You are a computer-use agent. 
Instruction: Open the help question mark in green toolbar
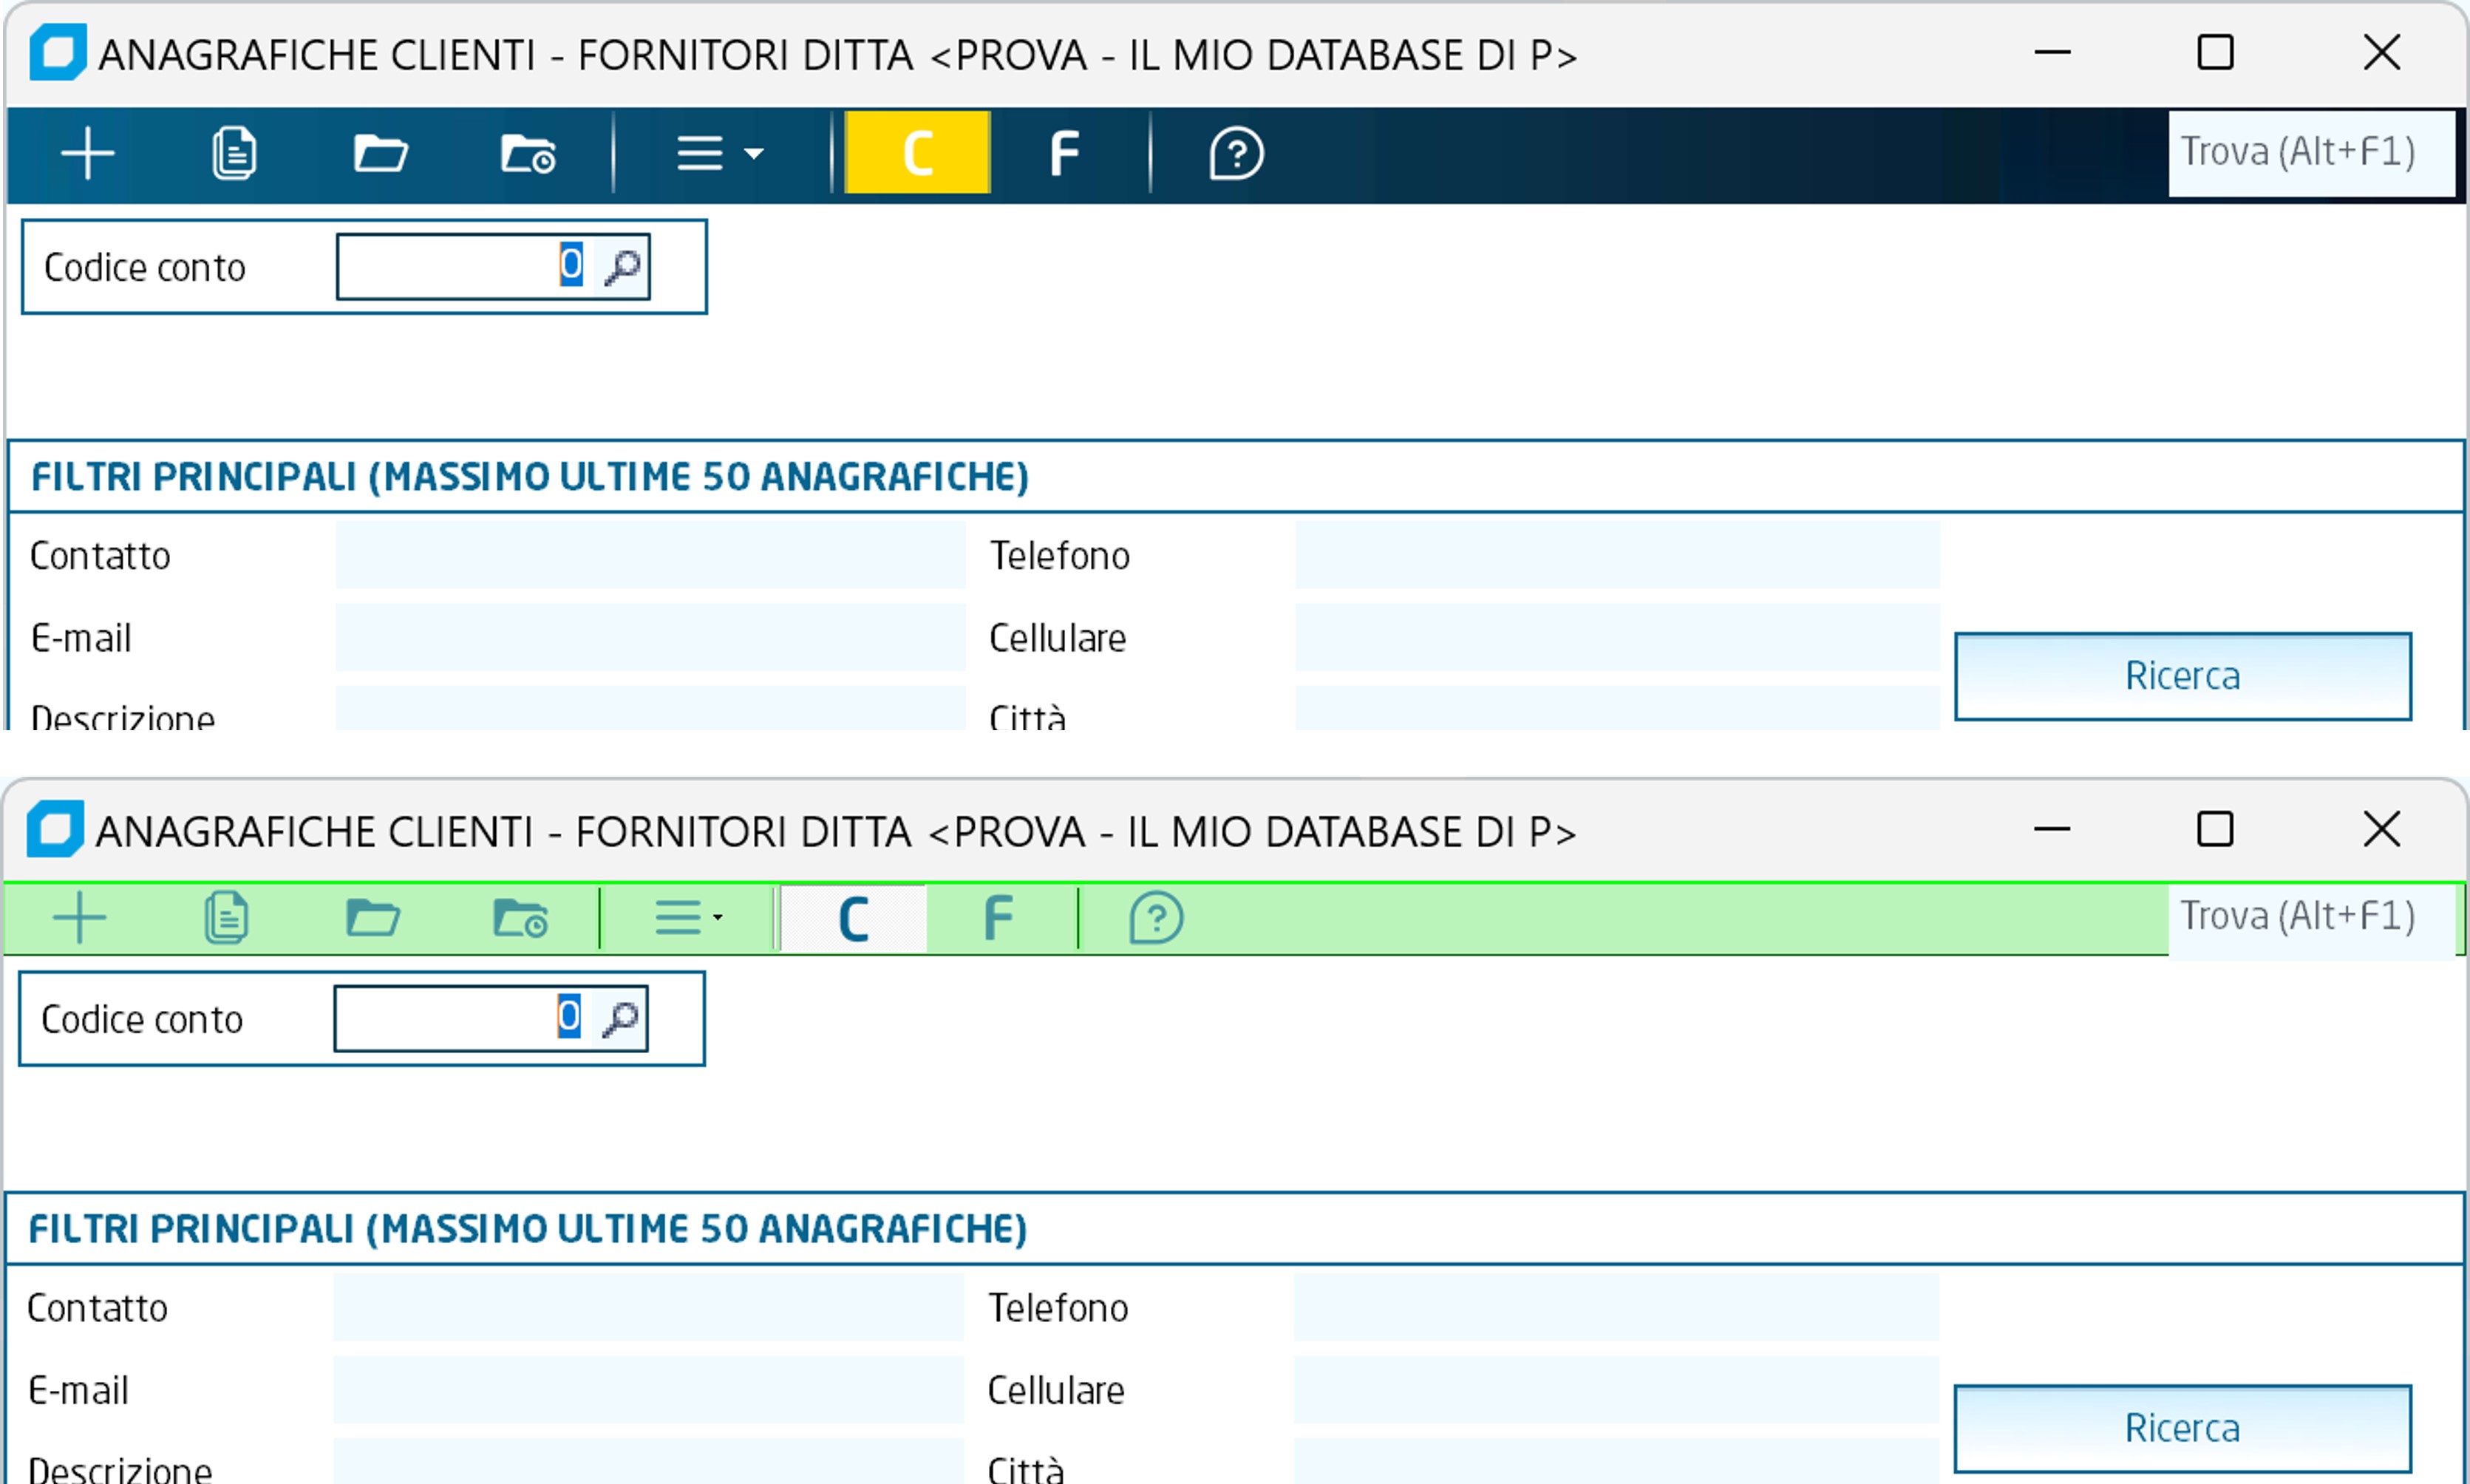click(x=1156, y=918)
